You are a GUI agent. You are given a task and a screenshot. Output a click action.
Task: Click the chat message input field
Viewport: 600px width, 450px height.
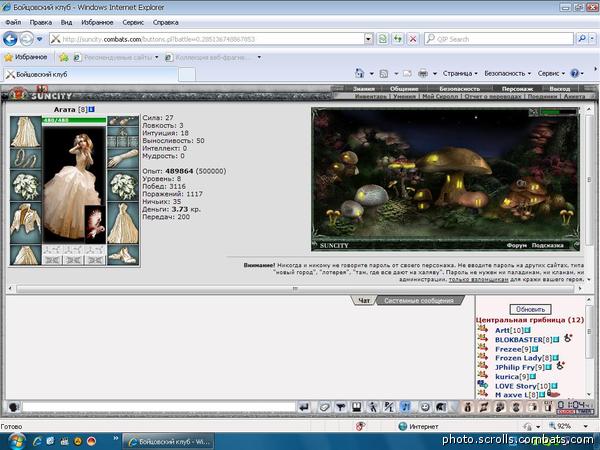159,407
